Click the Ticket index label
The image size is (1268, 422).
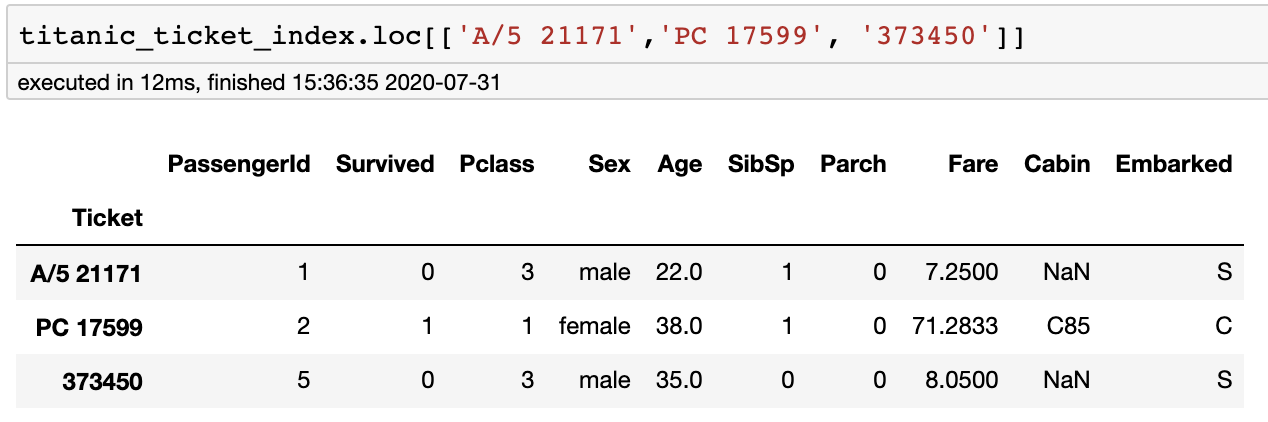107,218
